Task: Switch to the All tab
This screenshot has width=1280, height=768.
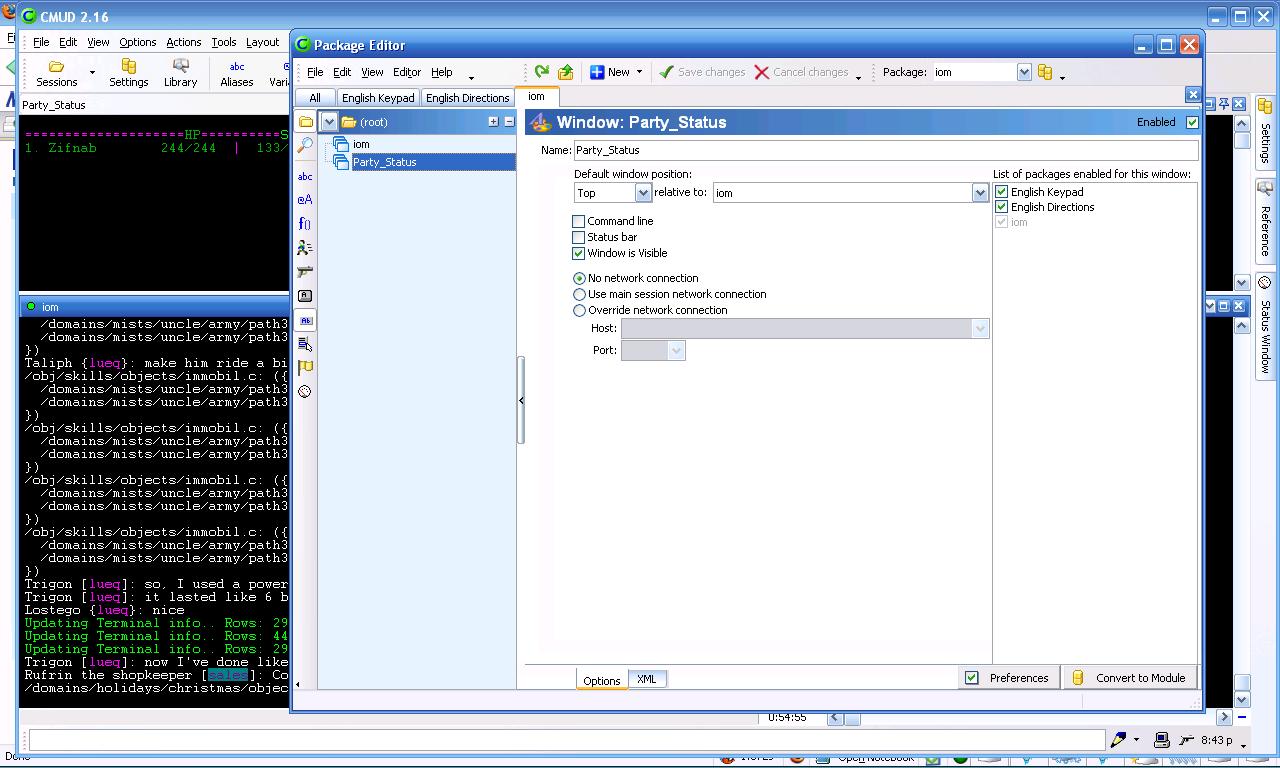Action: click(315, 98)
